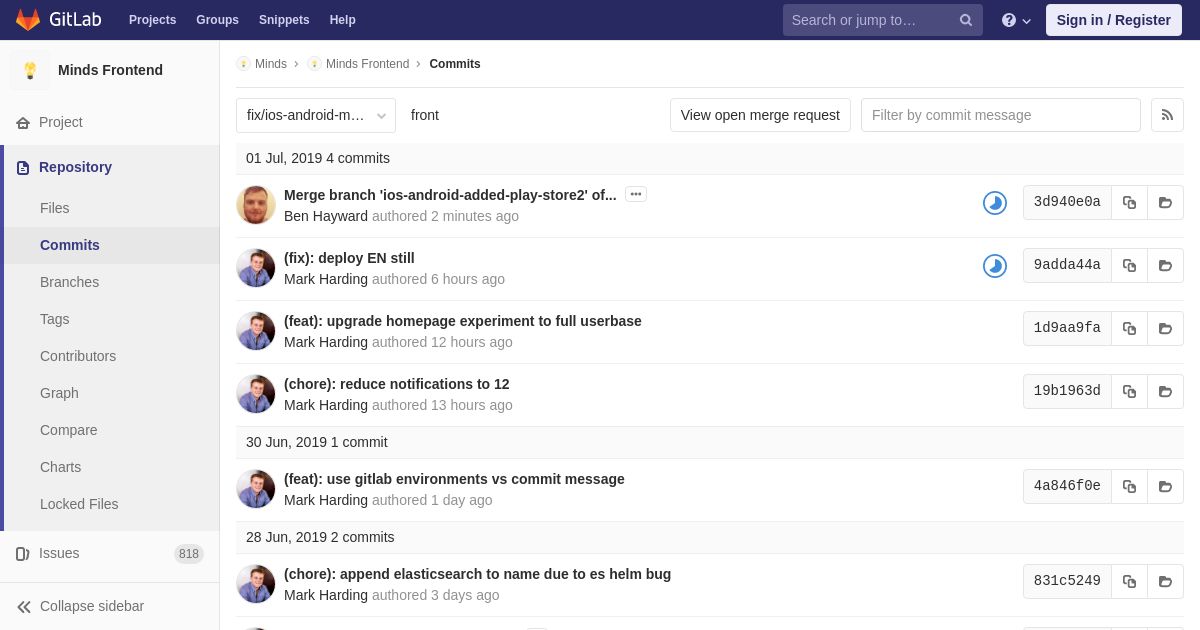Open Contributors in the sidebar
Viewport: 1200px width, 630px height.
(x=78, y=356)
